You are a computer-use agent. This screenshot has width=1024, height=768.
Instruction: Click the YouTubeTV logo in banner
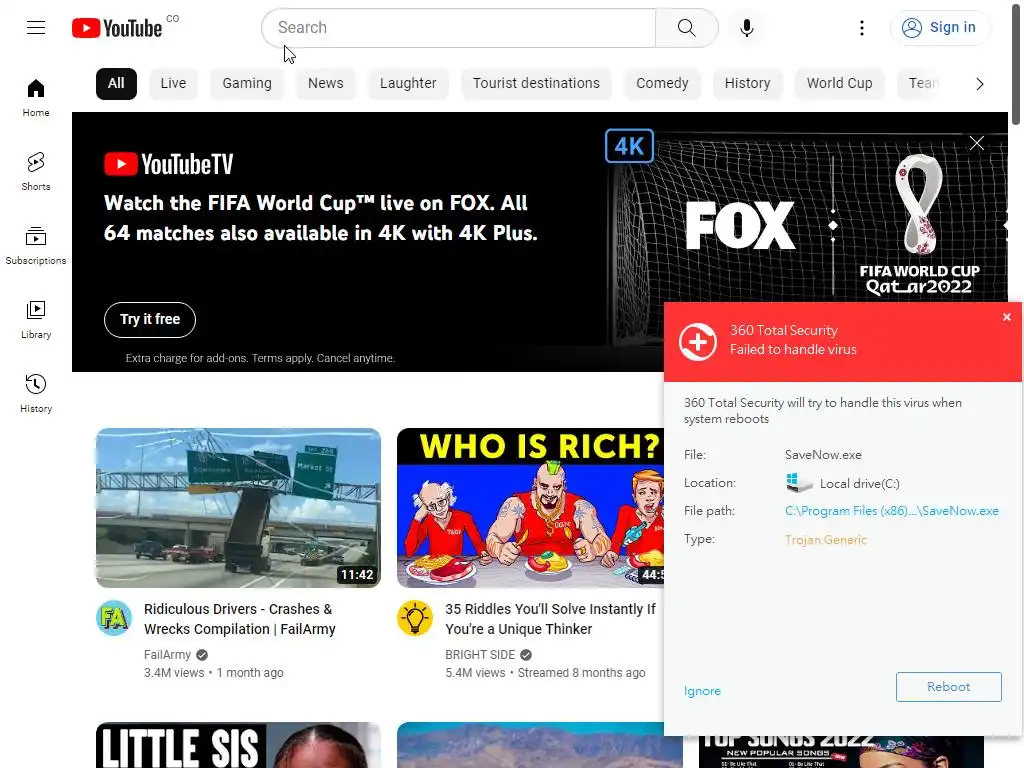[168, 164]
